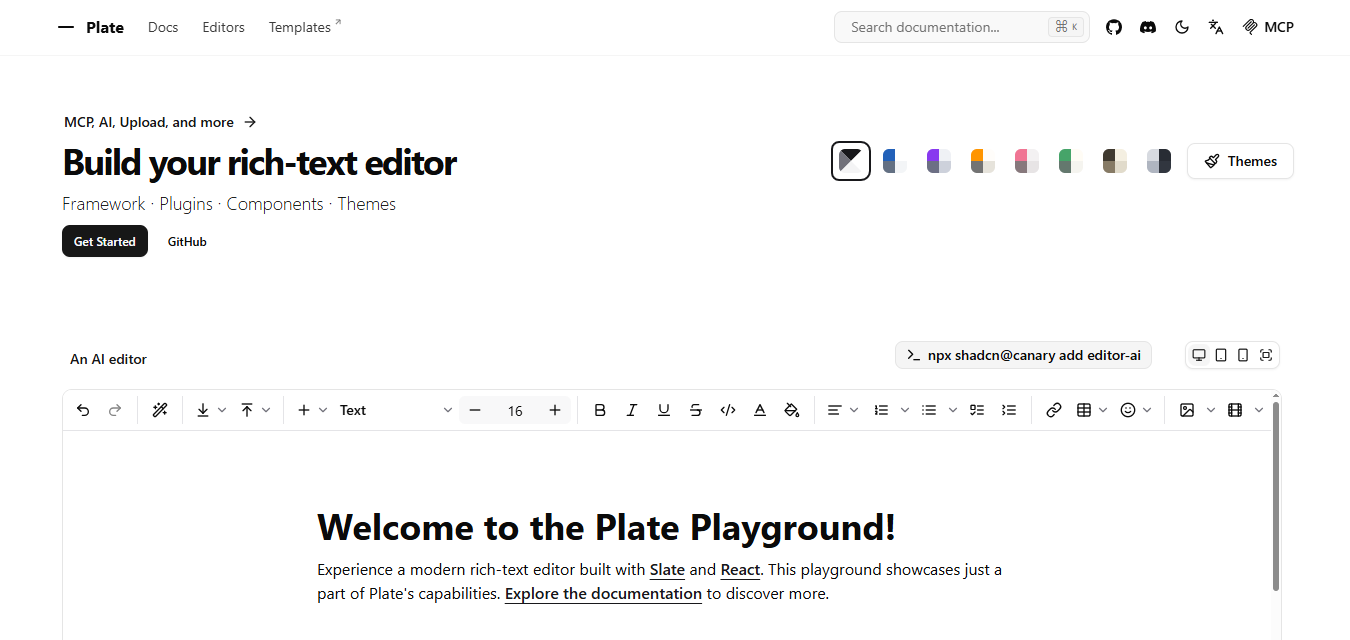Screen dimensions: 1350x640
Task: Select the default black theme swatch
Action: pyautogui.click(x=851, y=161)
